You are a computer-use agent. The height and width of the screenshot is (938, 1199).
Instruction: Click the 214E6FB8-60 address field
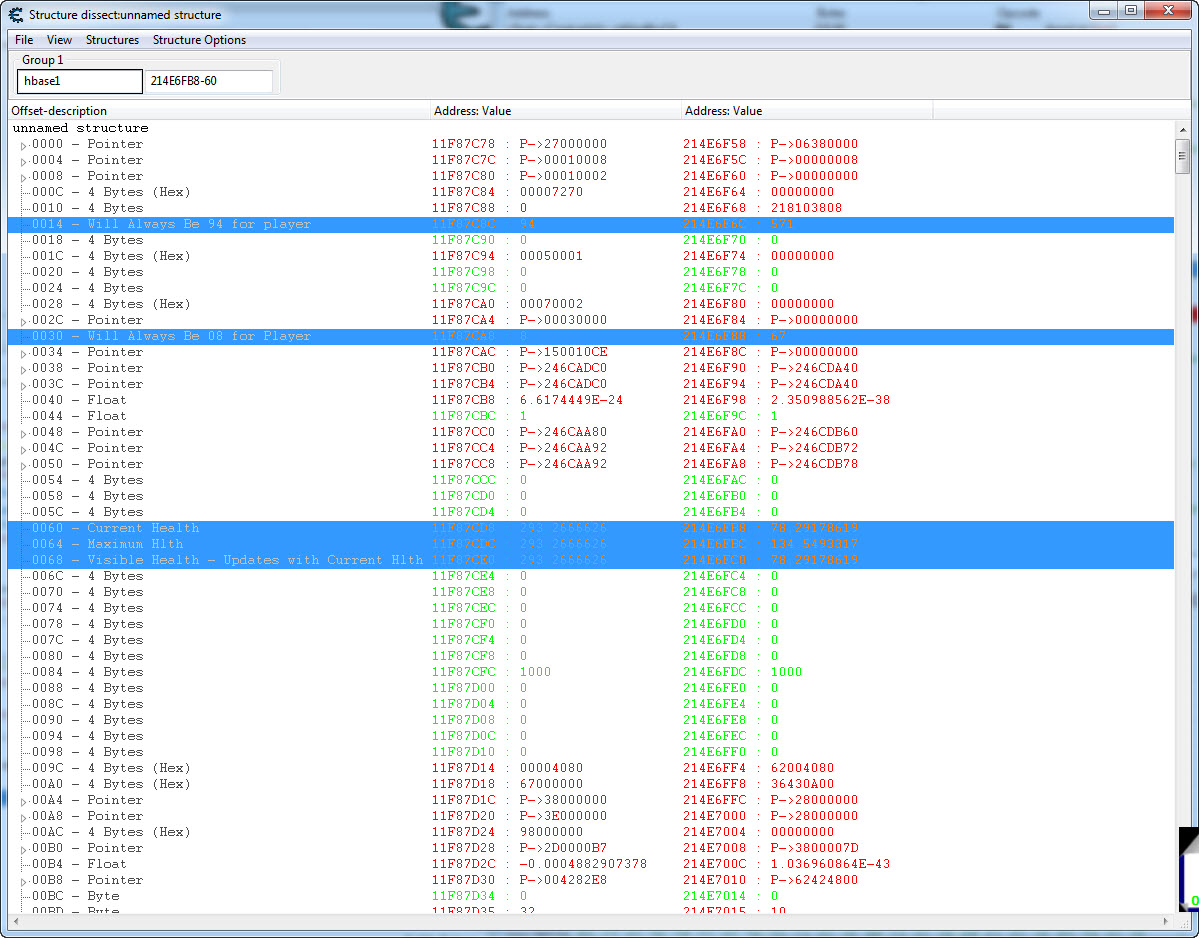[209, 81]
